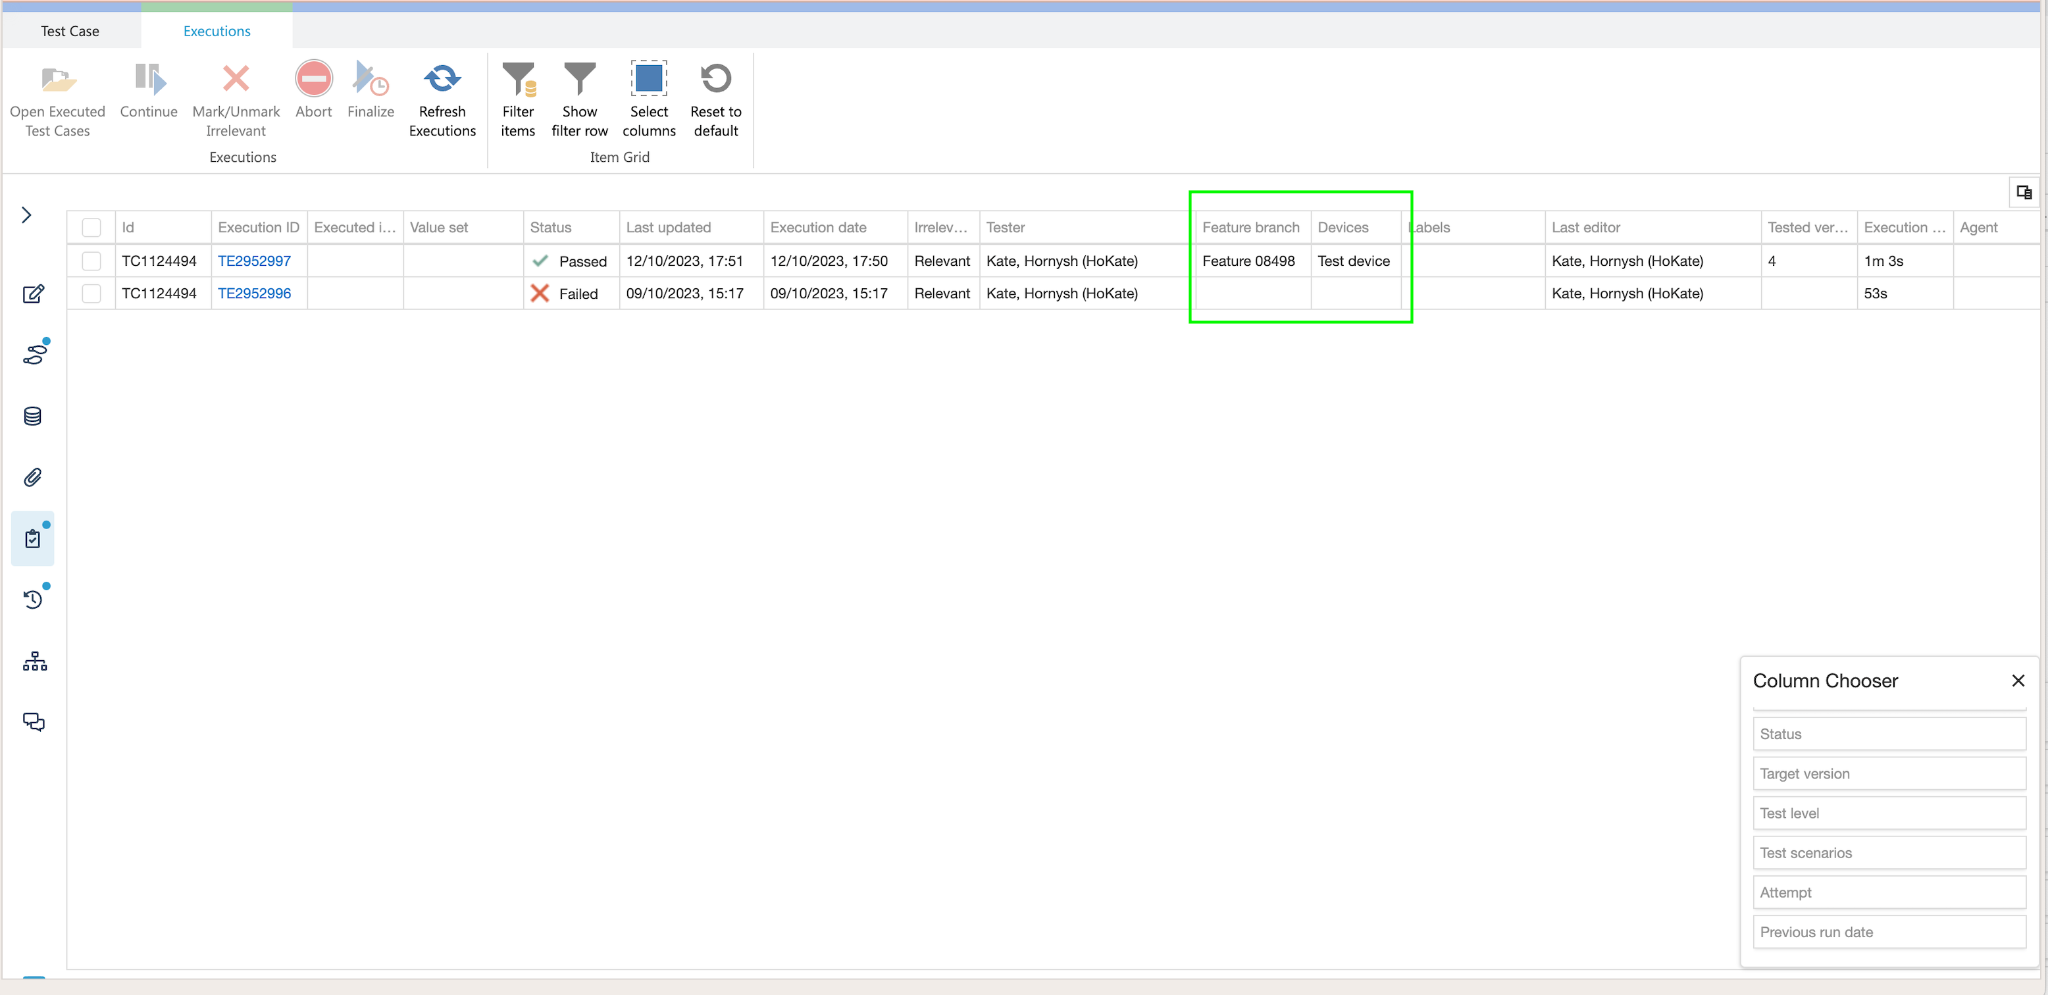Screen dimensions: 2048x995
Task: Open the hierarchy tree sidebar icon
Action: click(x=35, y=662)
